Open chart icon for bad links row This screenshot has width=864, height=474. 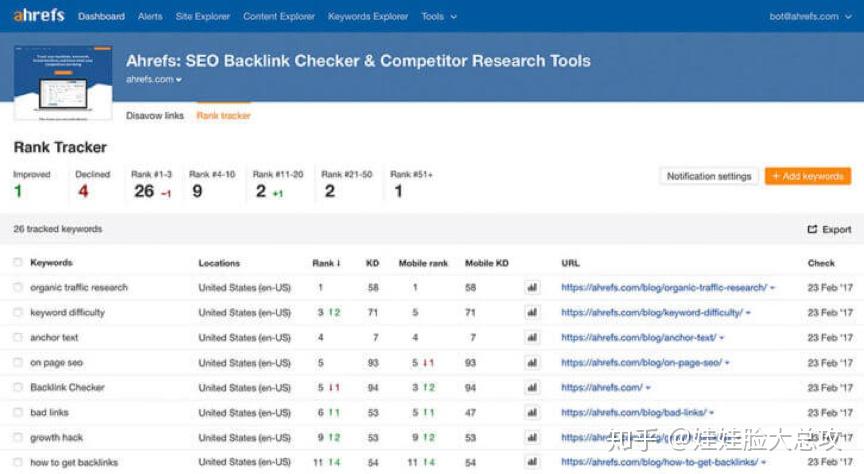point(532,412)
